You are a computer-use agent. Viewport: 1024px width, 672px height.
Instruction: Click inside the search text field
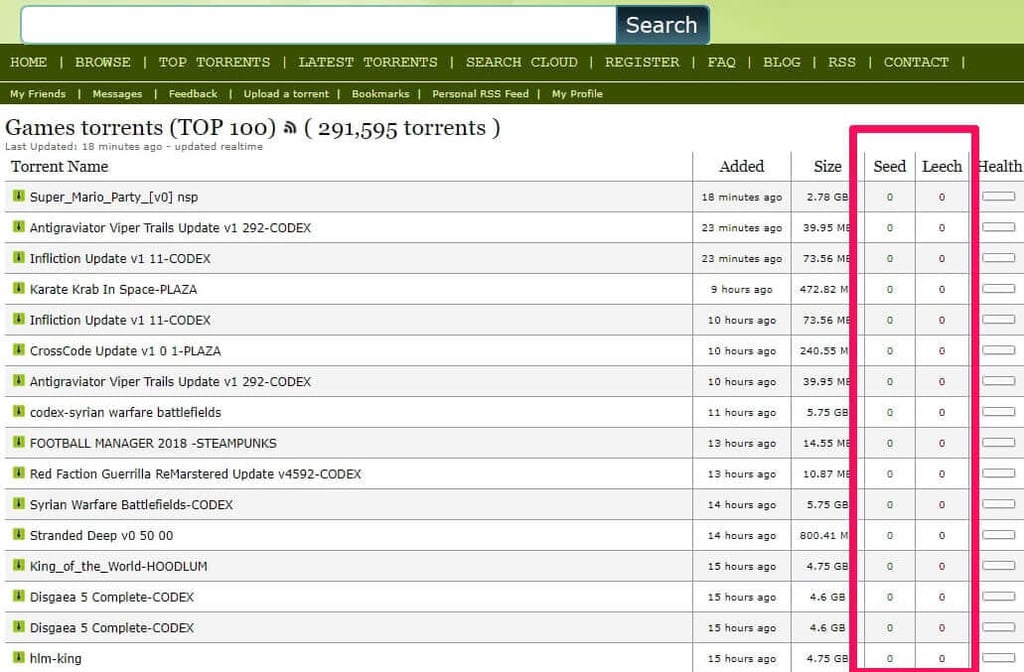pos(319,25)
